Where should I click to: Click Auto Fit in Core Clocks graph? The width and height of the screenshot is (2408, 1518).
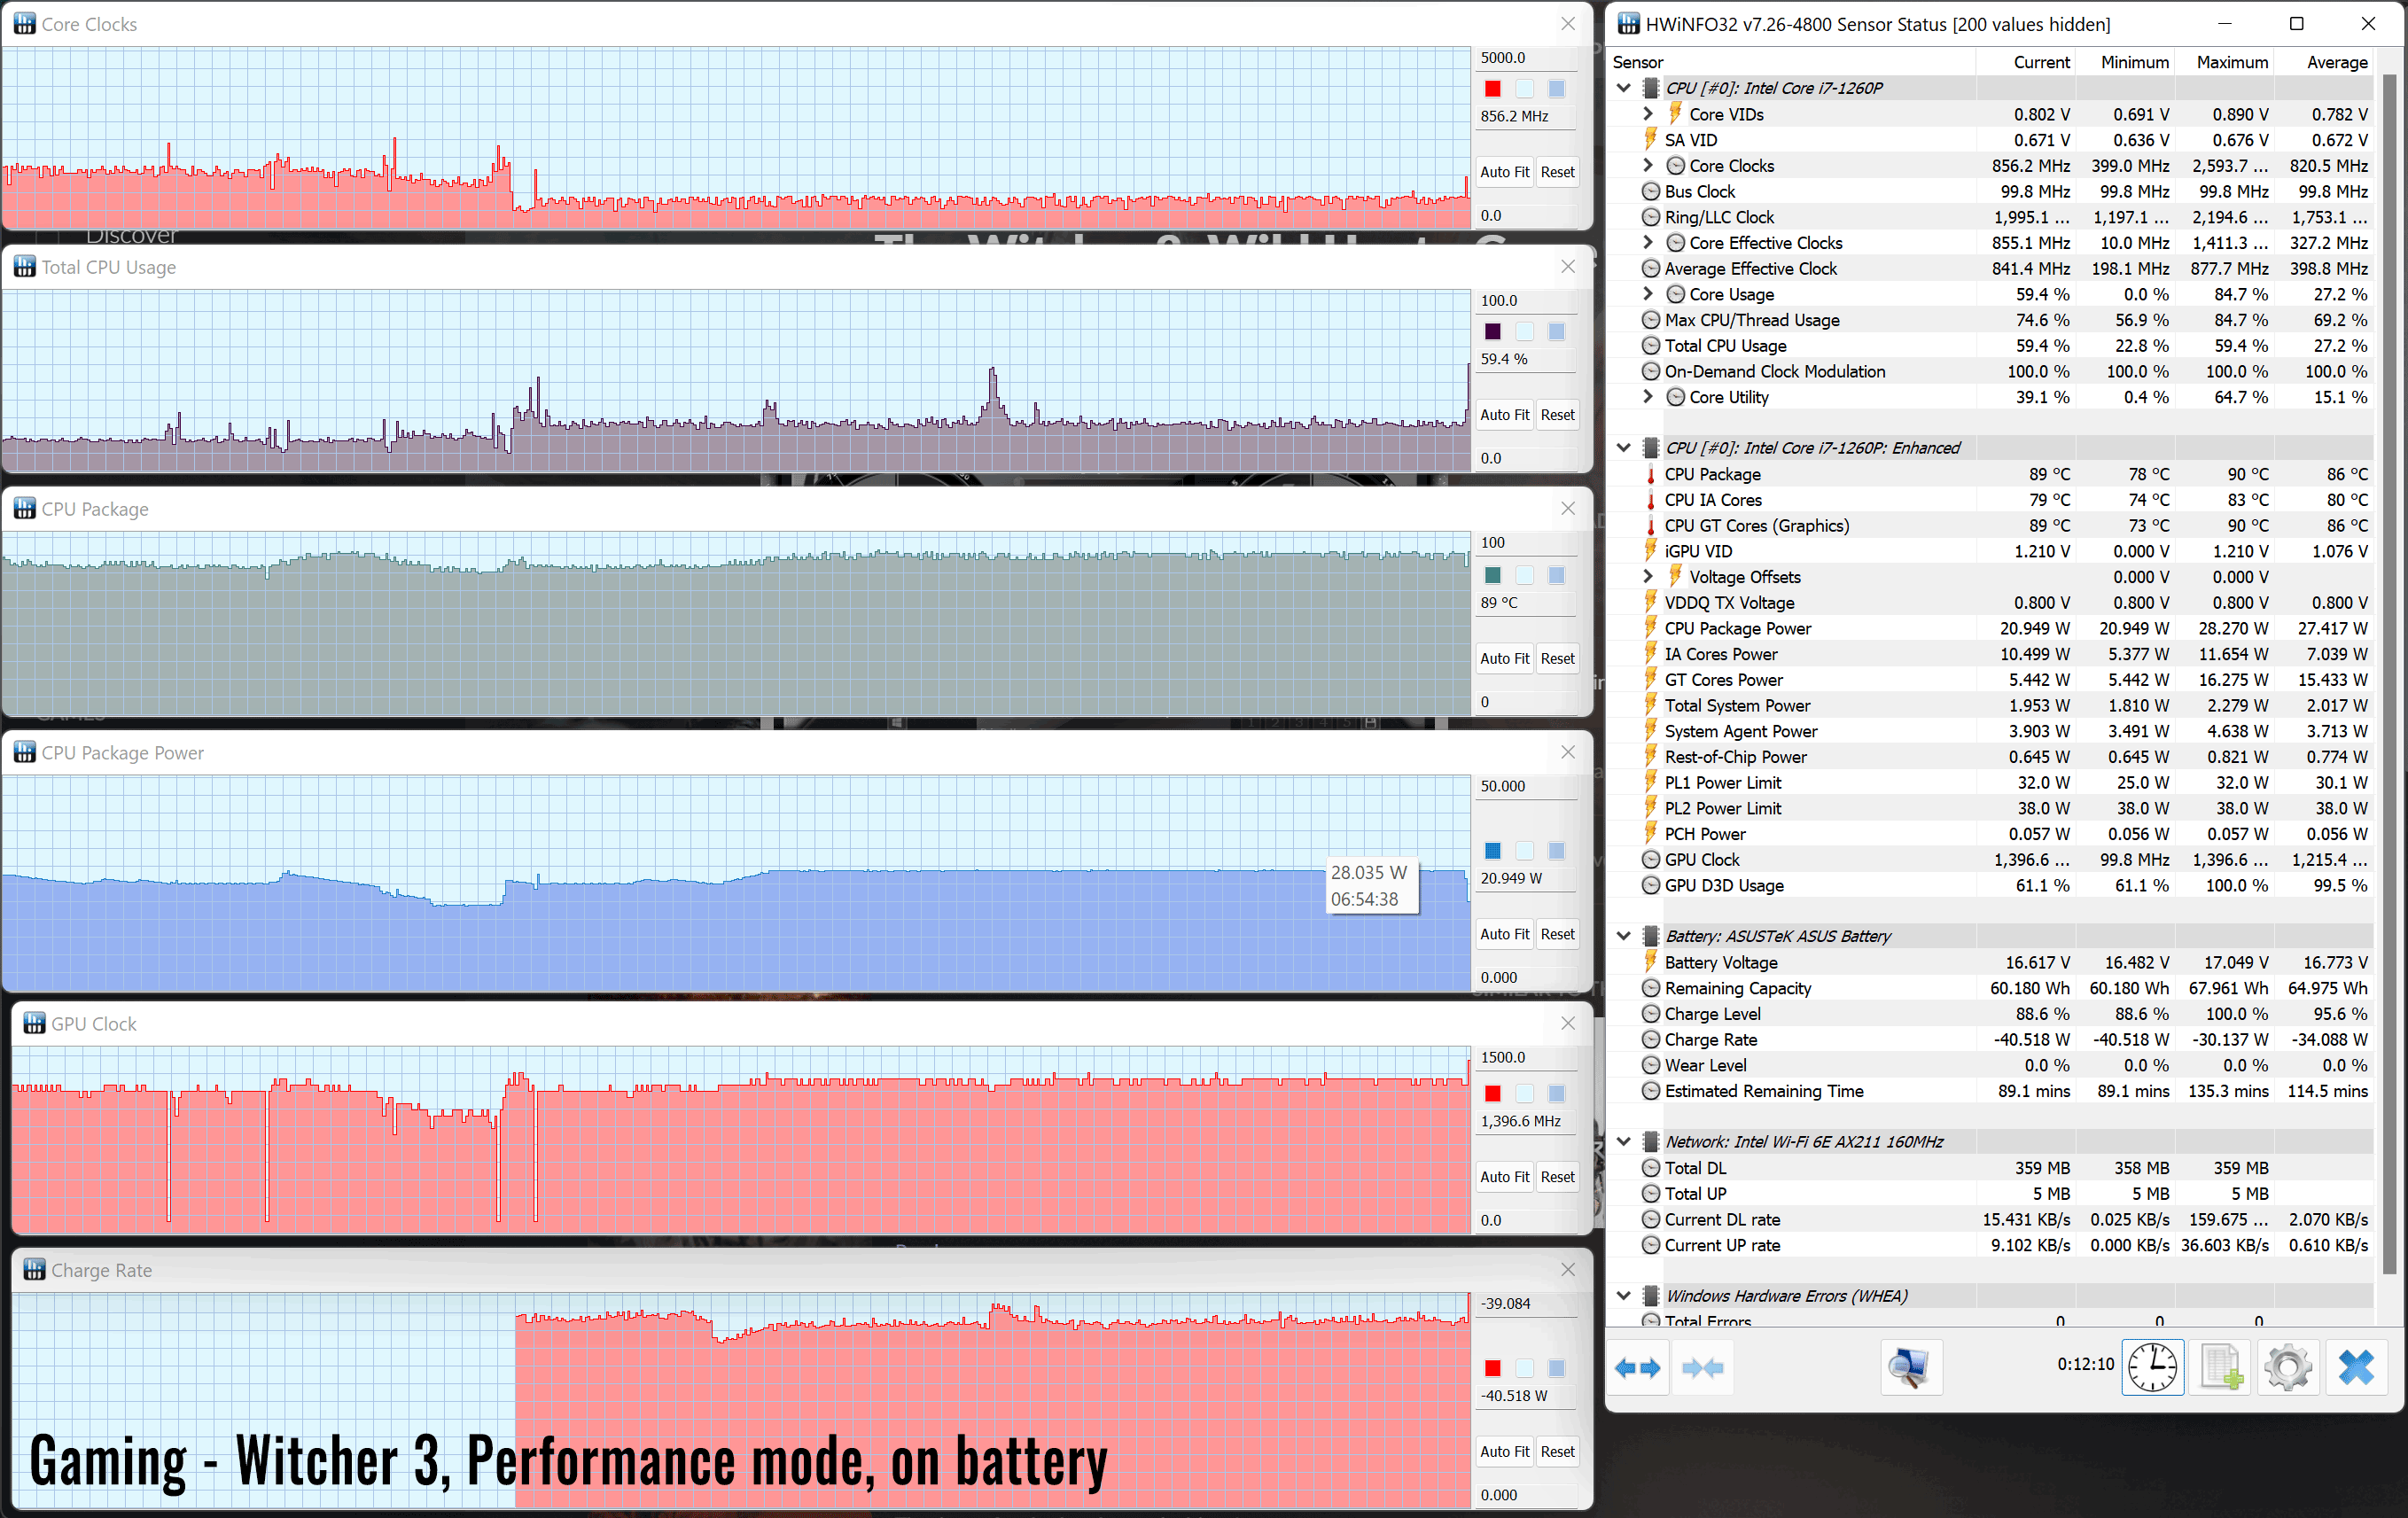tap(1504, 172)
